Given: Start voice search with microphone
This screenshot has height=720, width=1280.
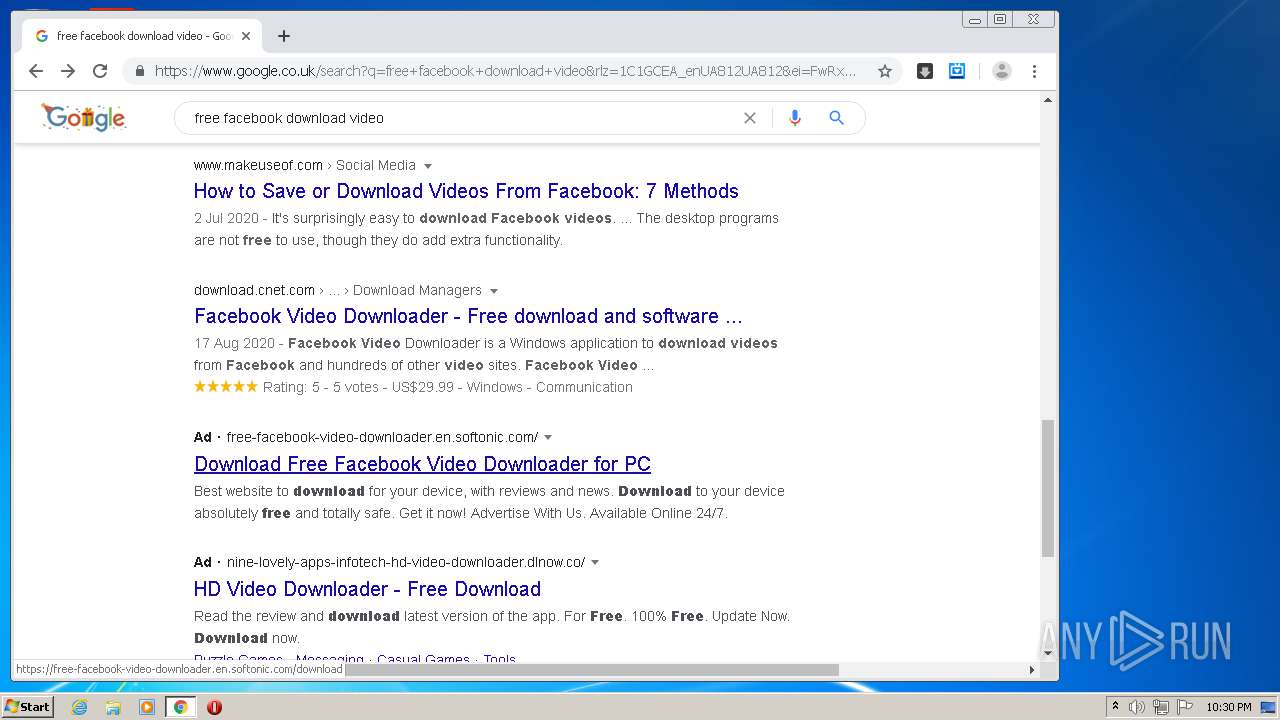Looking at the screenshot, I should [795, 118].
